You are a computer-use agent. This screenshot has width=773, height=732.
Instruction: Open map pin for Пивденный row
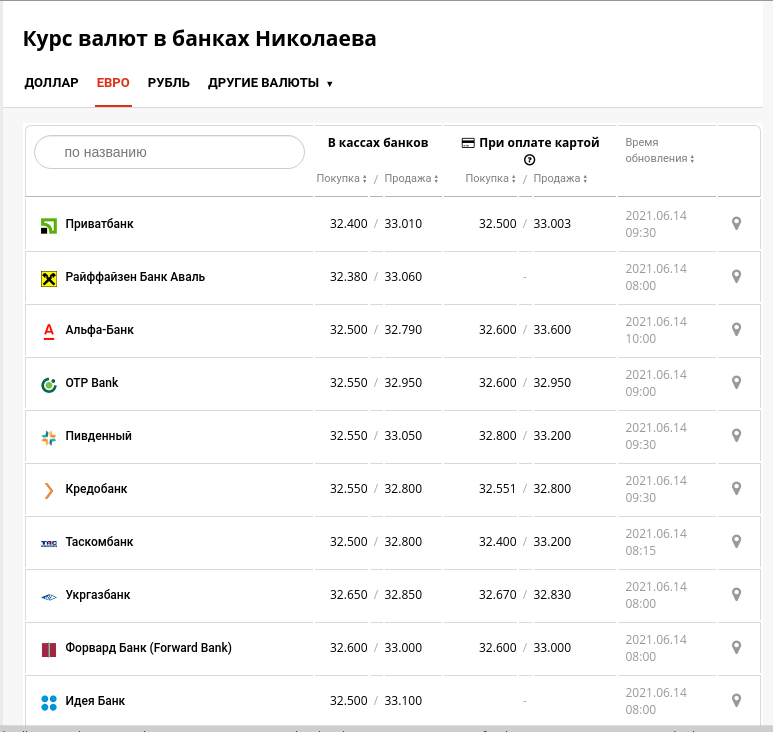click(736, 435)
